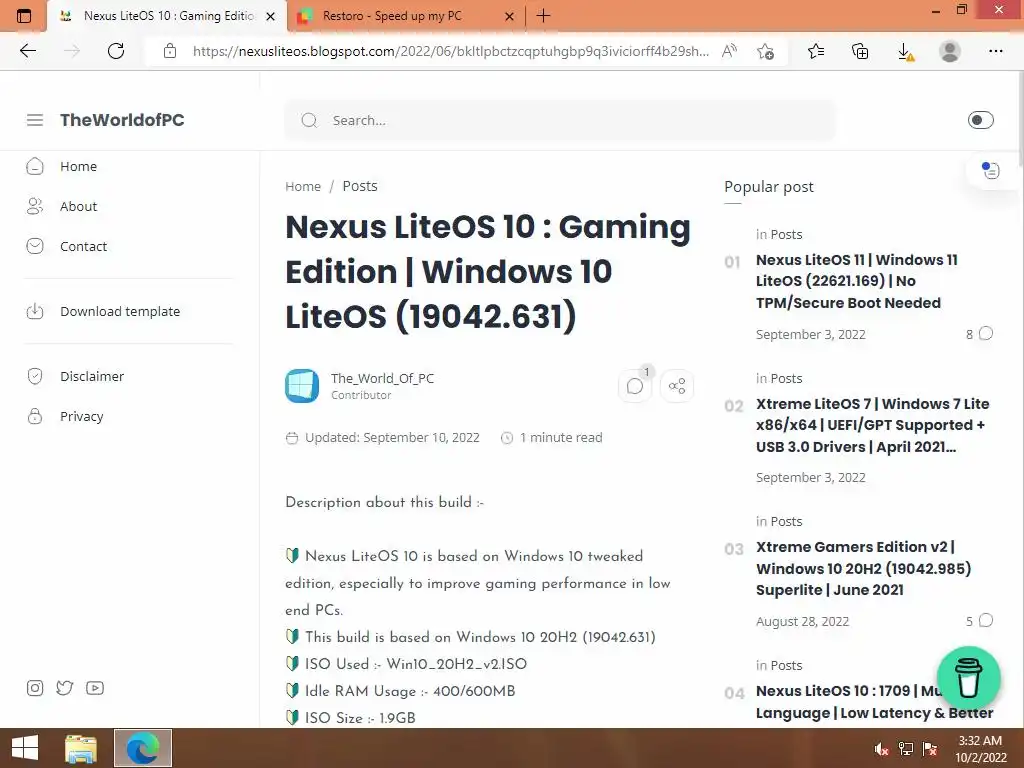This screenshot has width=1024, height=768.
Task: Click the tab actions menu icon
Action: [x=24, y=16]
